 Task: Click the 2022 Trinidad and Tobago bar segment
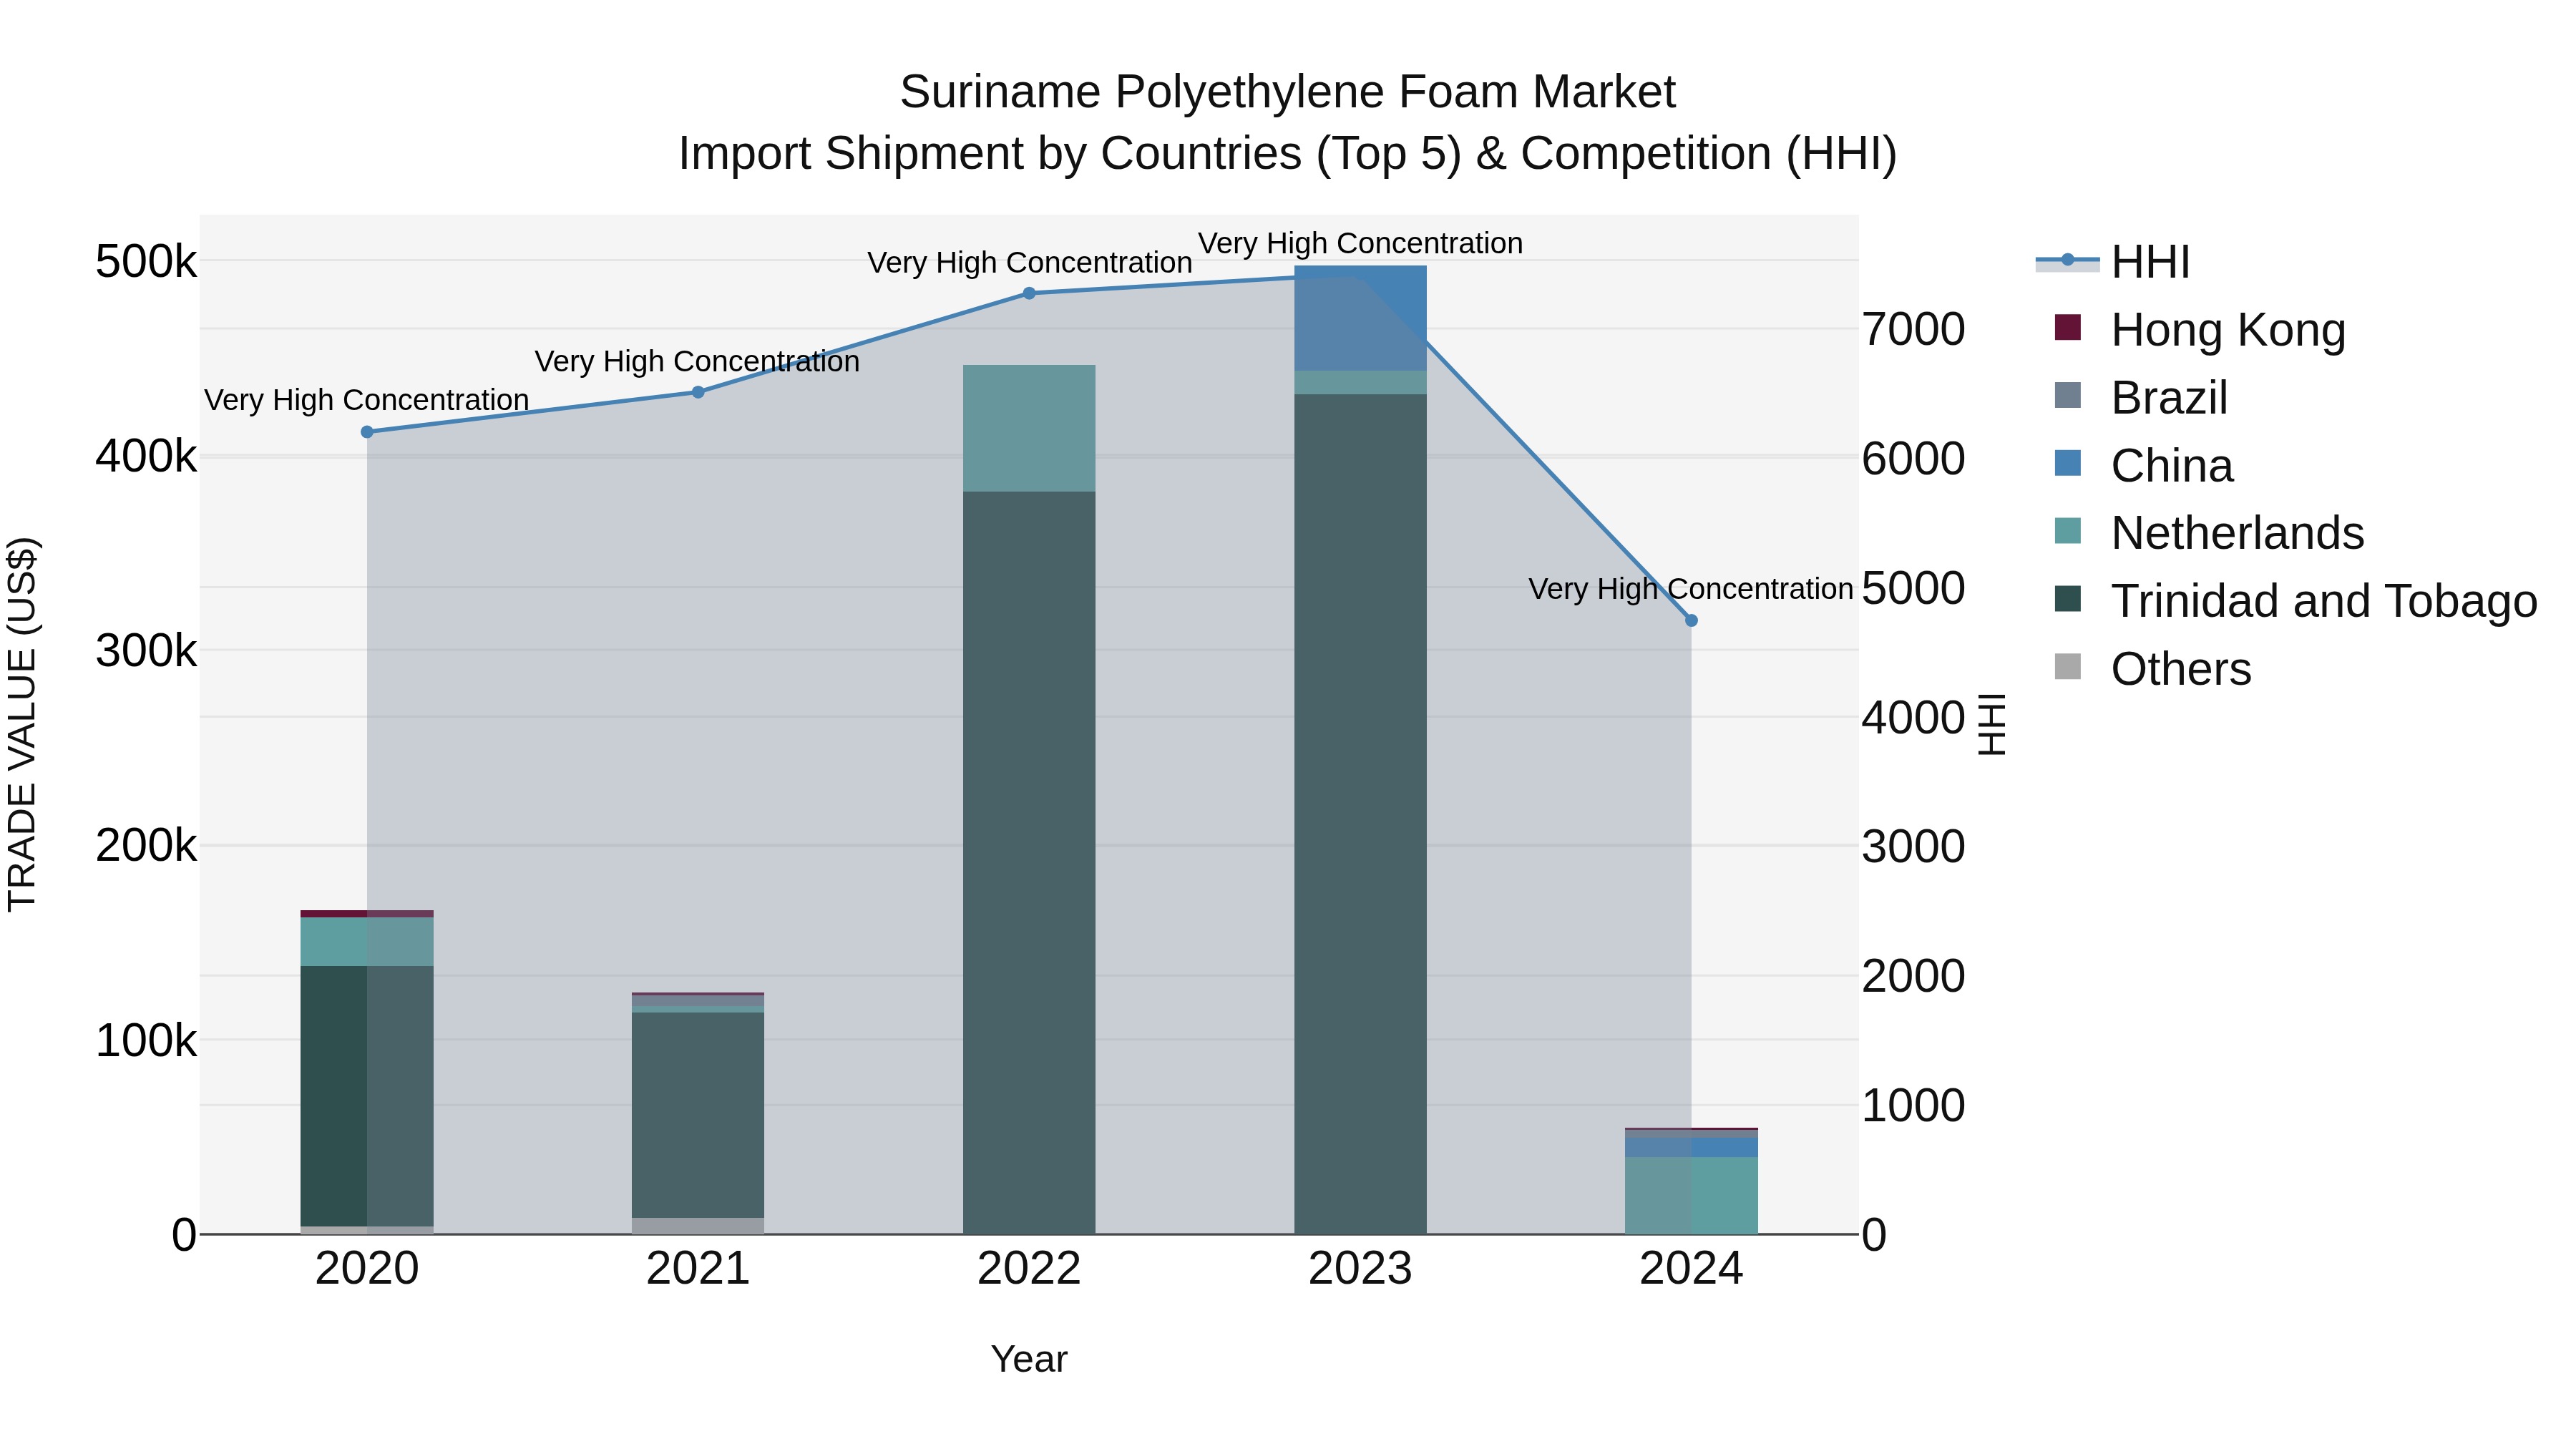[x=1029, y=862]
